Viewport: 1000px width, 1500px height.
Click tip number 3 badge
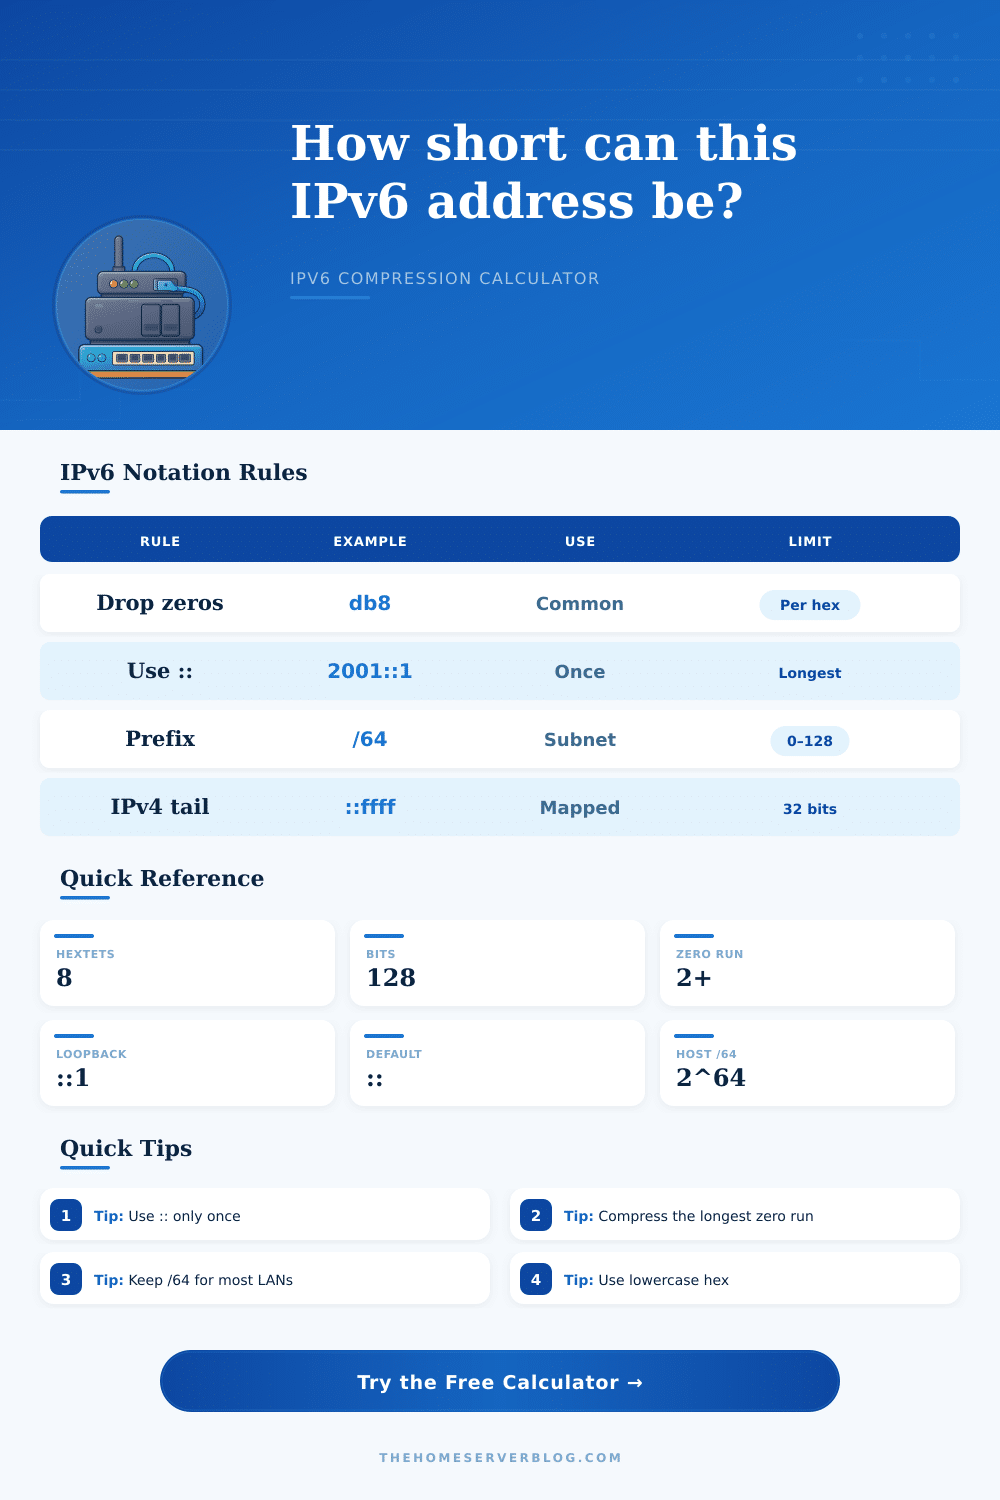tap(66, 1279)
